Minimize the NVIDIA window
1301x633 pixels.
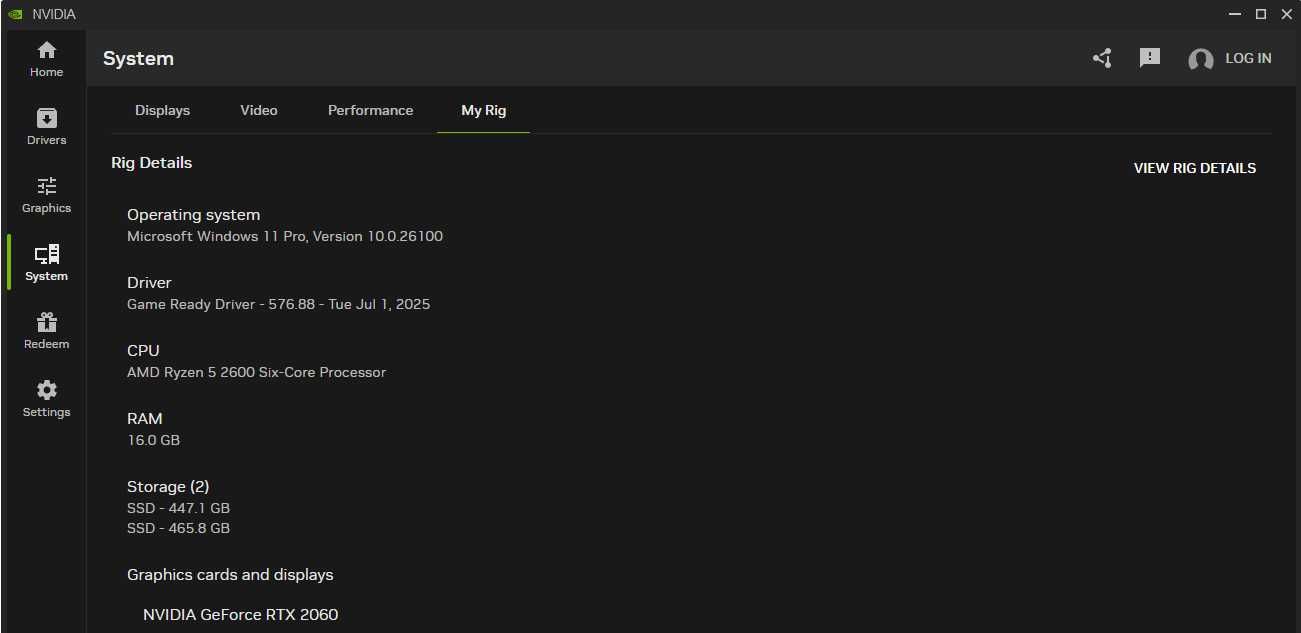point(1234,14)
